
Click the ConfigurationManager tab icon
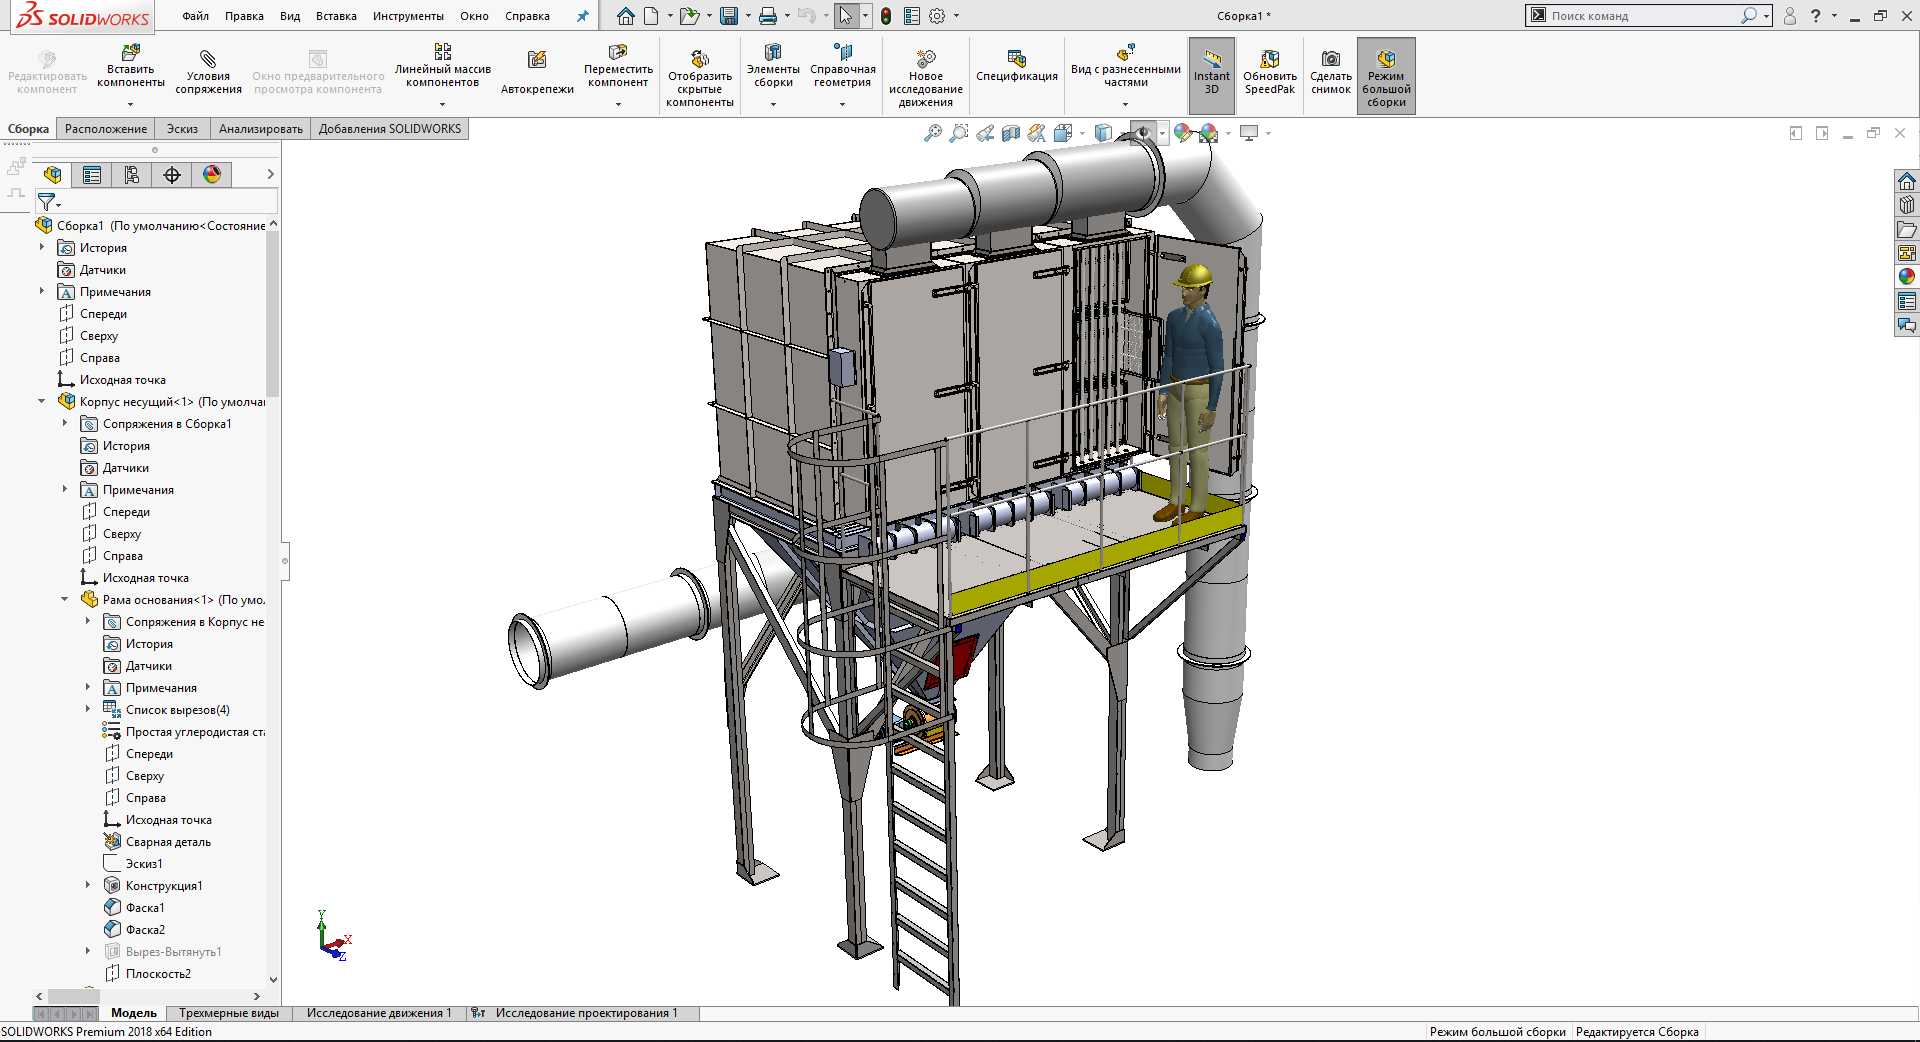pyautogui.click(x=132, y=175)
